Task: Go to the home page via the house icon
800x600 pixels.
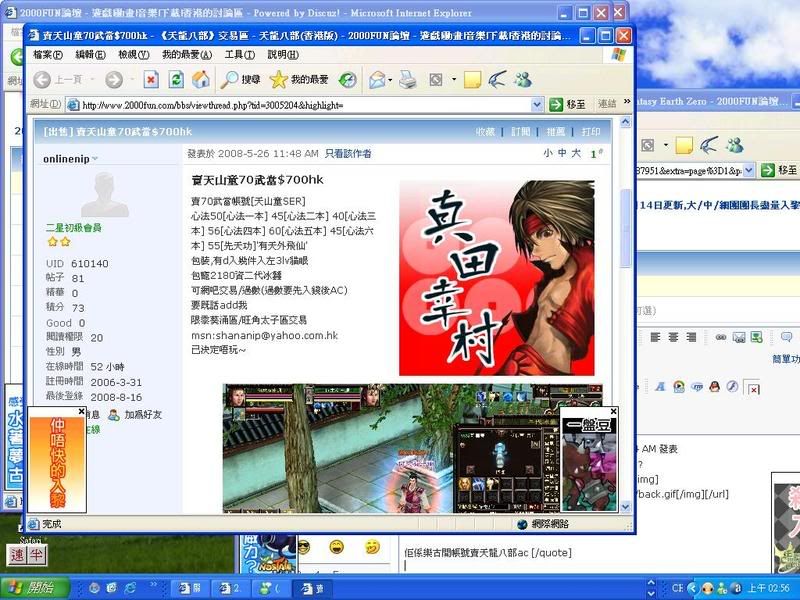Action: [x=201, y=80]
